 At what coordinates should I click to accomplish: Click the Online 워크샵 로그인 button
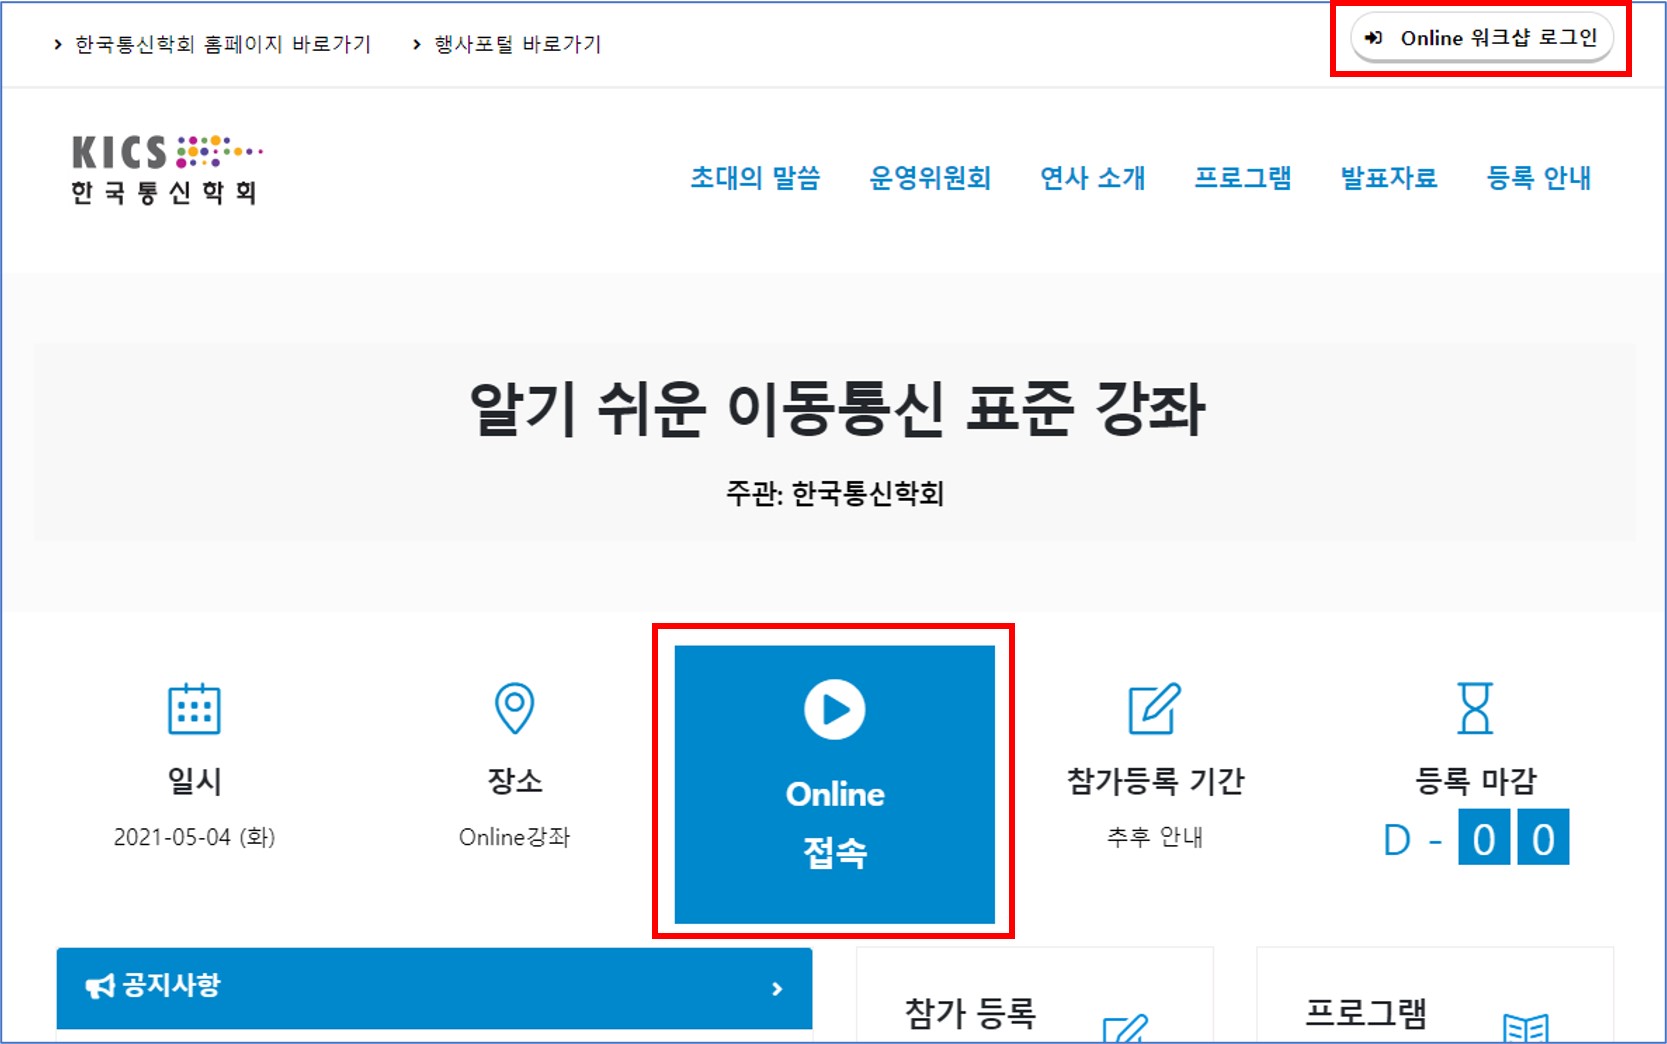(x=1481, y=38)
